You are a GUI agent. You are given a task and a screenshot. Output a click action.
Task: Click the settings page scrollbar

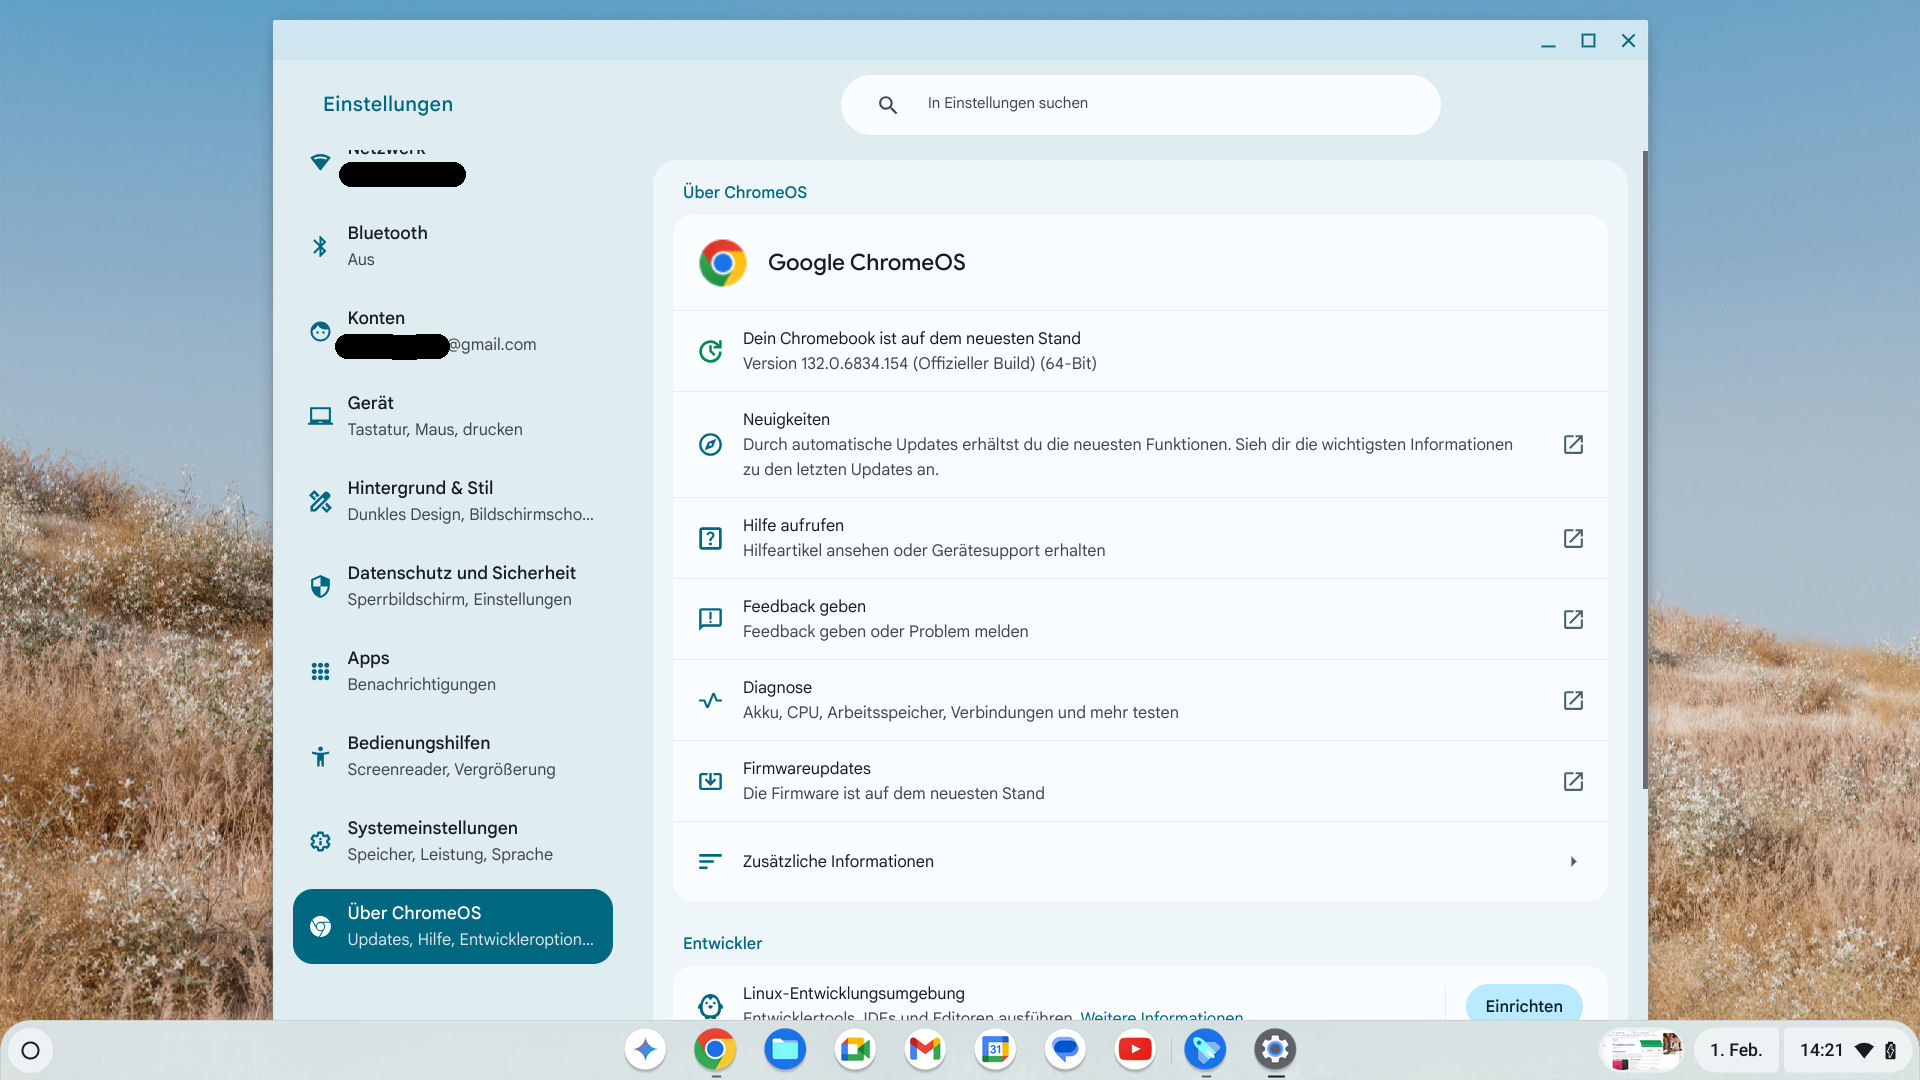click(x=1644, y=470)
